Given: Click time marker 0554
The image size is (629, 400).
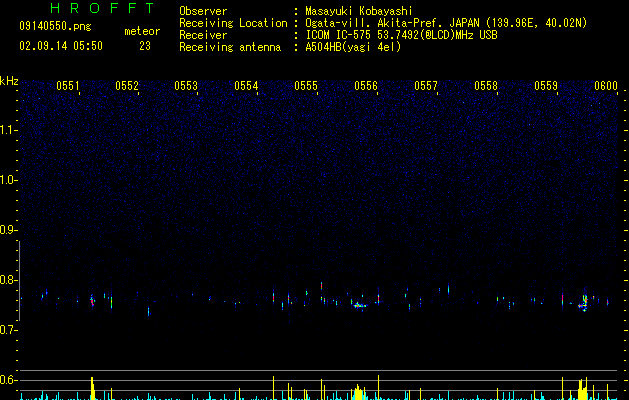Looking at the screenshot, I should 246,86.
